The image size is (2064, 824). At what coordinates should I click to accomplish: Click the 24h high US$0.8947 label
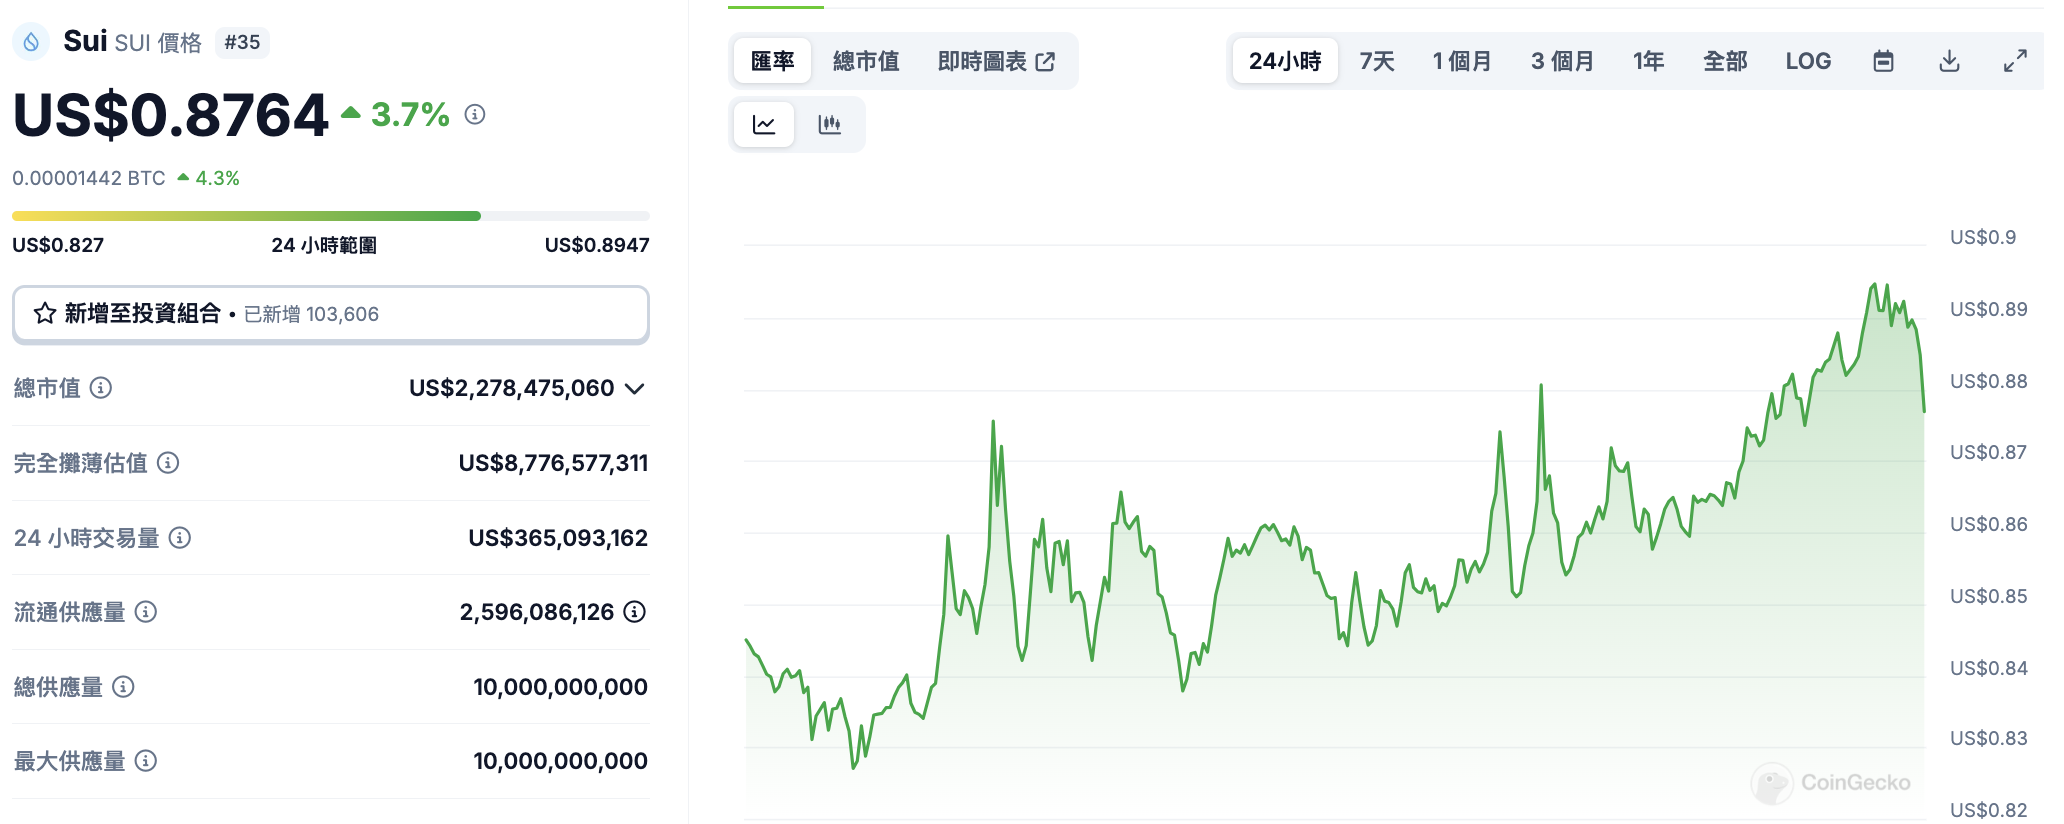click(597, 245)
